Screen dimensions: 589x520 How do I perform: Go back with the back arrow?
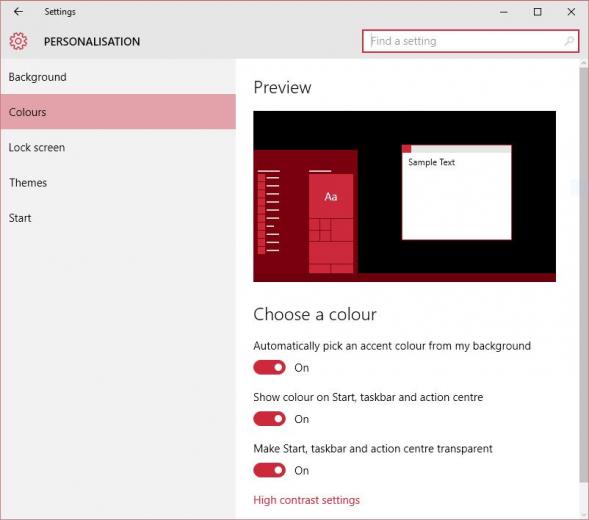[18, 12]
